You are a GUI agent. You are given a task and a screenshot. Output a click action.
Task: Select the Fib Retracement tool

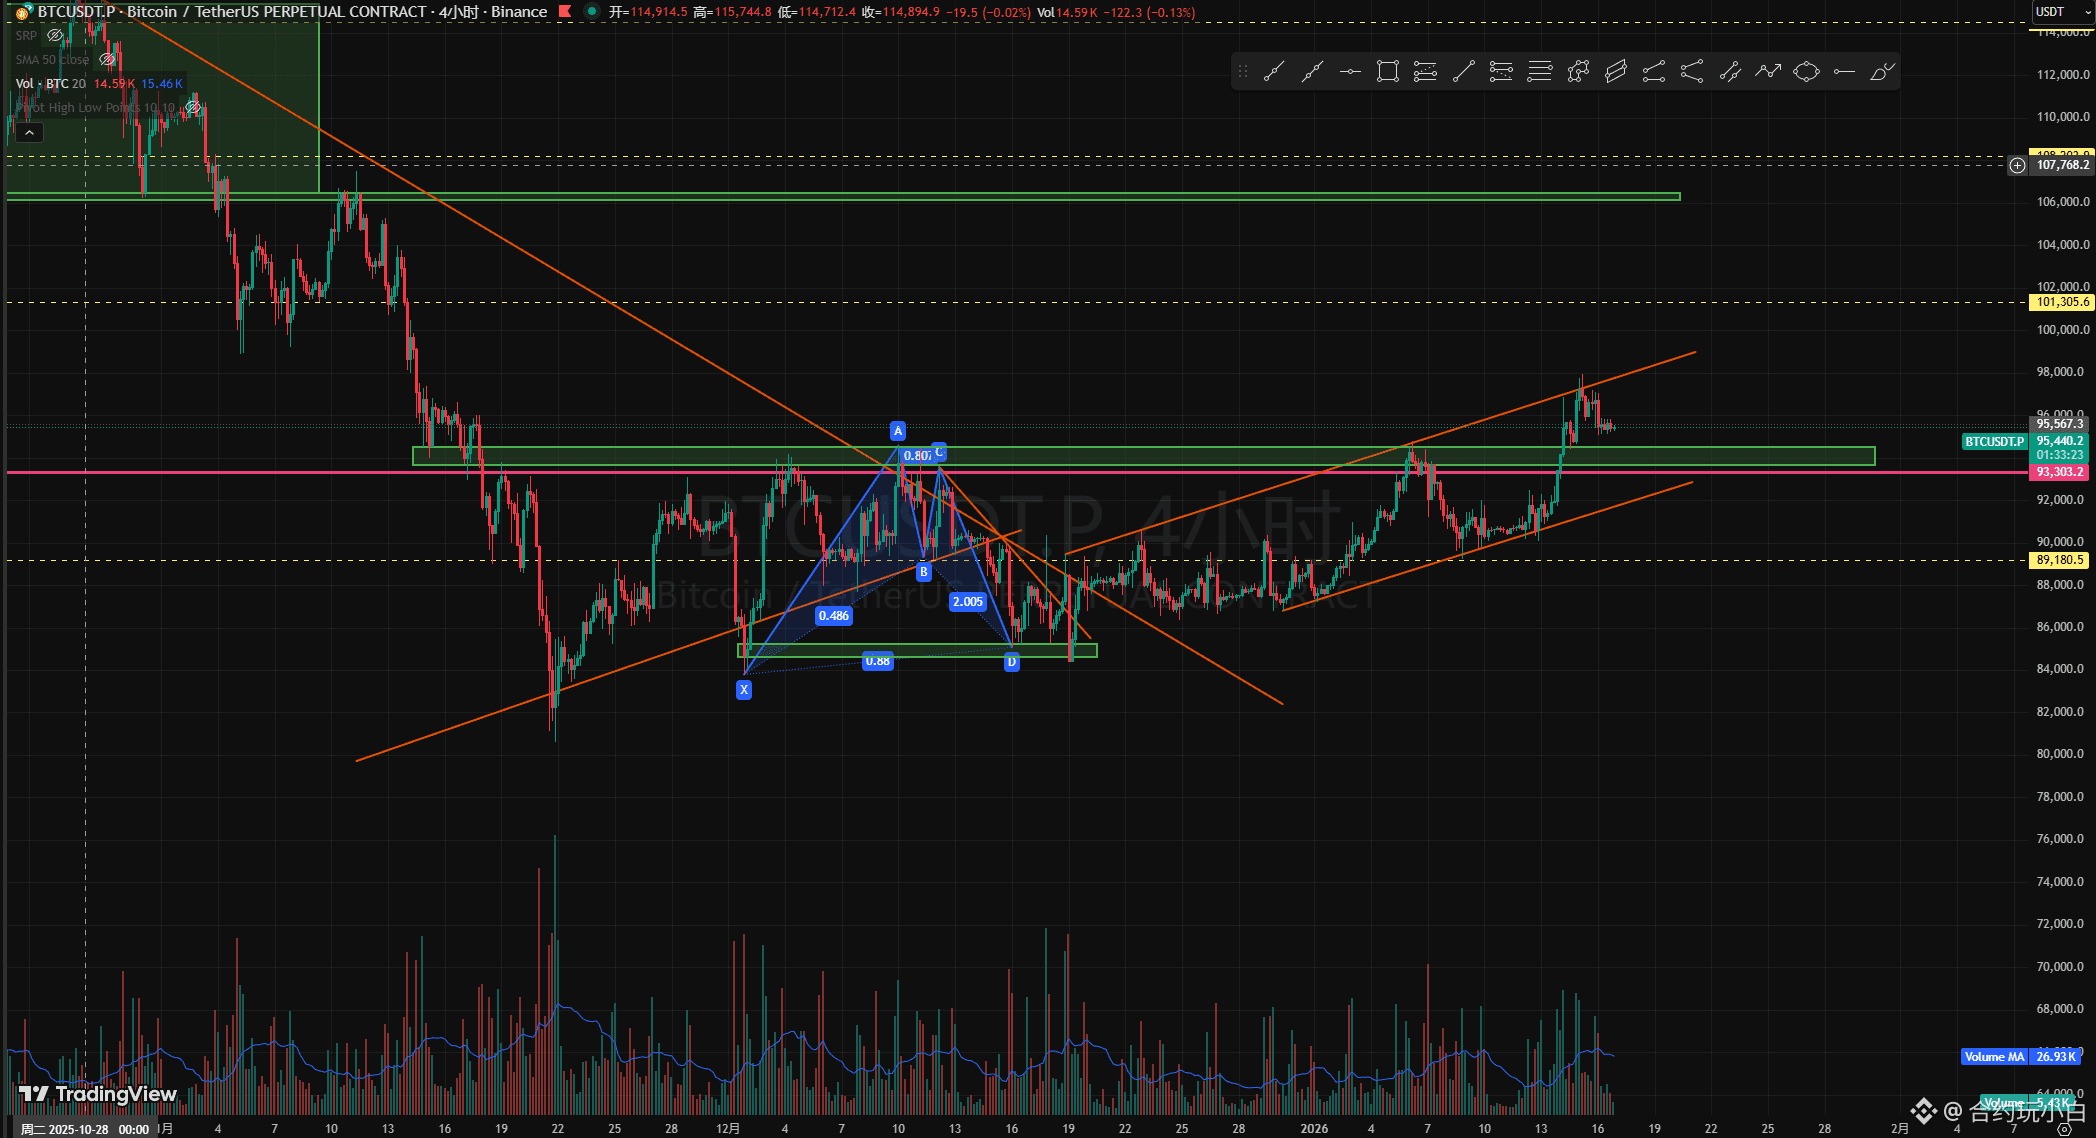pos(1425,71)
